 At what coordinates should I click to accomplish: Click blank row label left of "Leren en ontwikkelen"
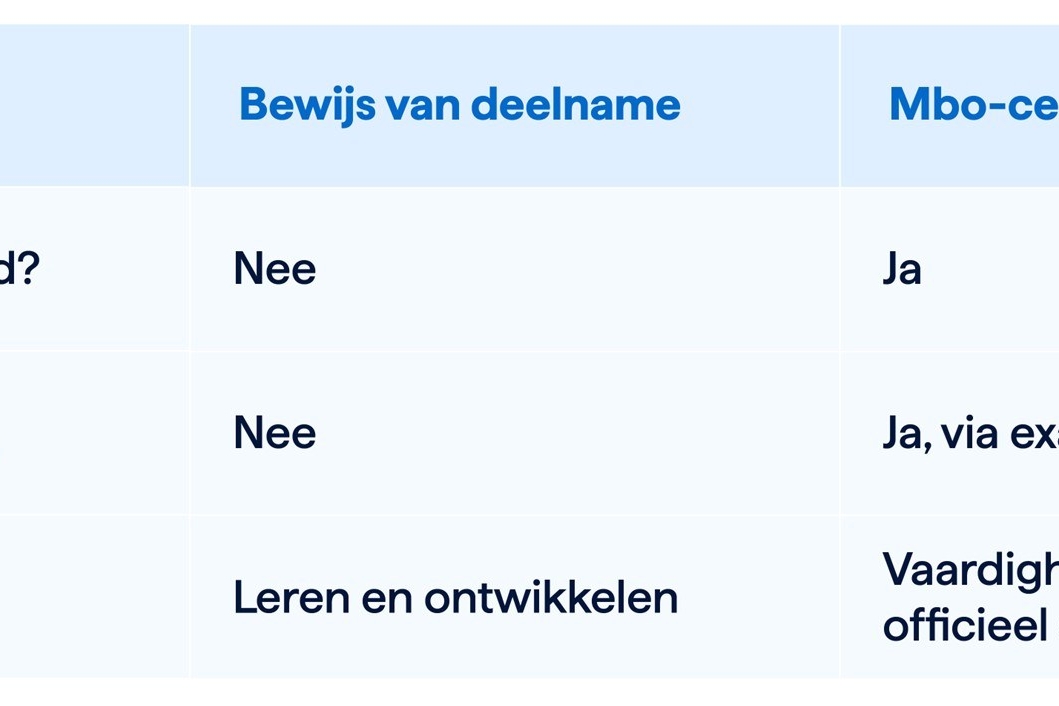point(94,597)
